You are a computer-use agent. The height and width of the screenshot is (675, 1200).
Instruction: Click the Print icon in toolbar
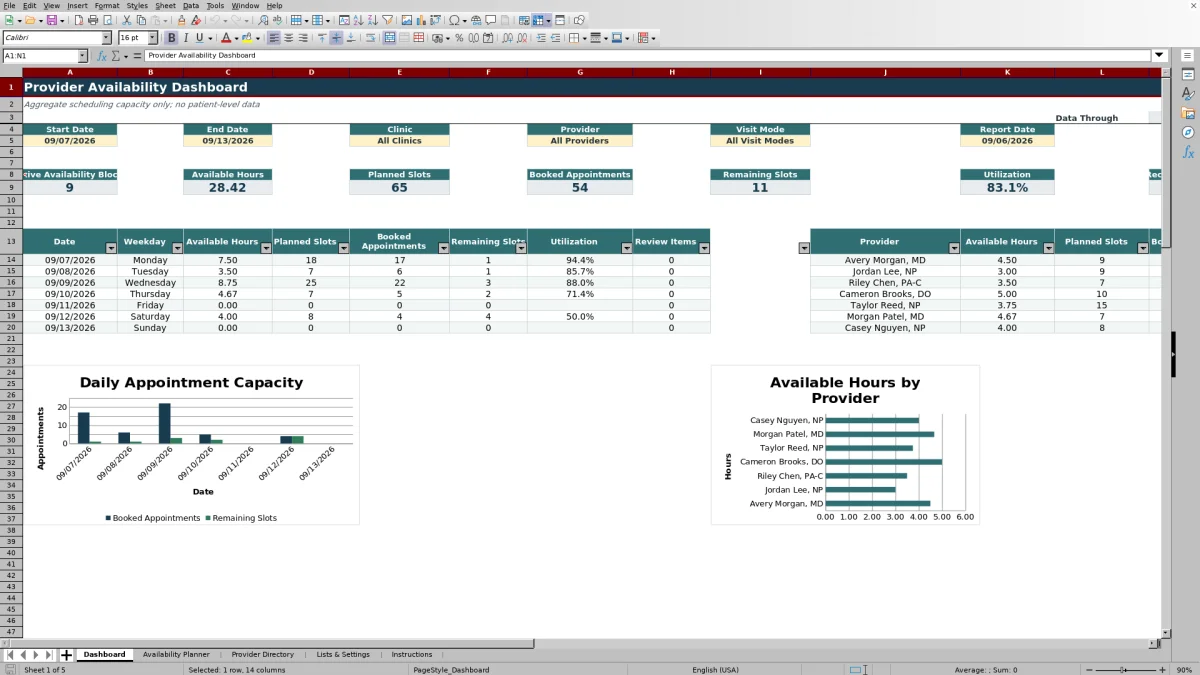(93, 20)
